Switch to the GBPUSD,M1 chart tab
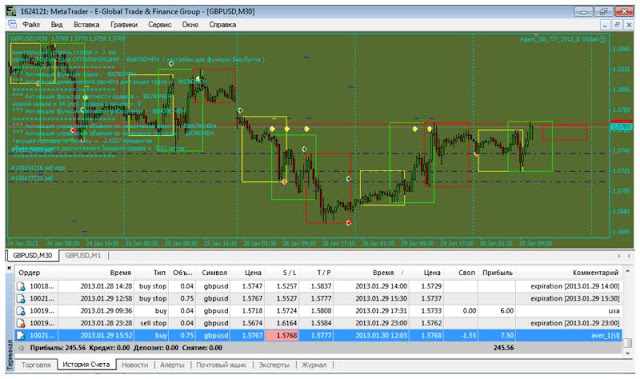 (x=83, y=255)
